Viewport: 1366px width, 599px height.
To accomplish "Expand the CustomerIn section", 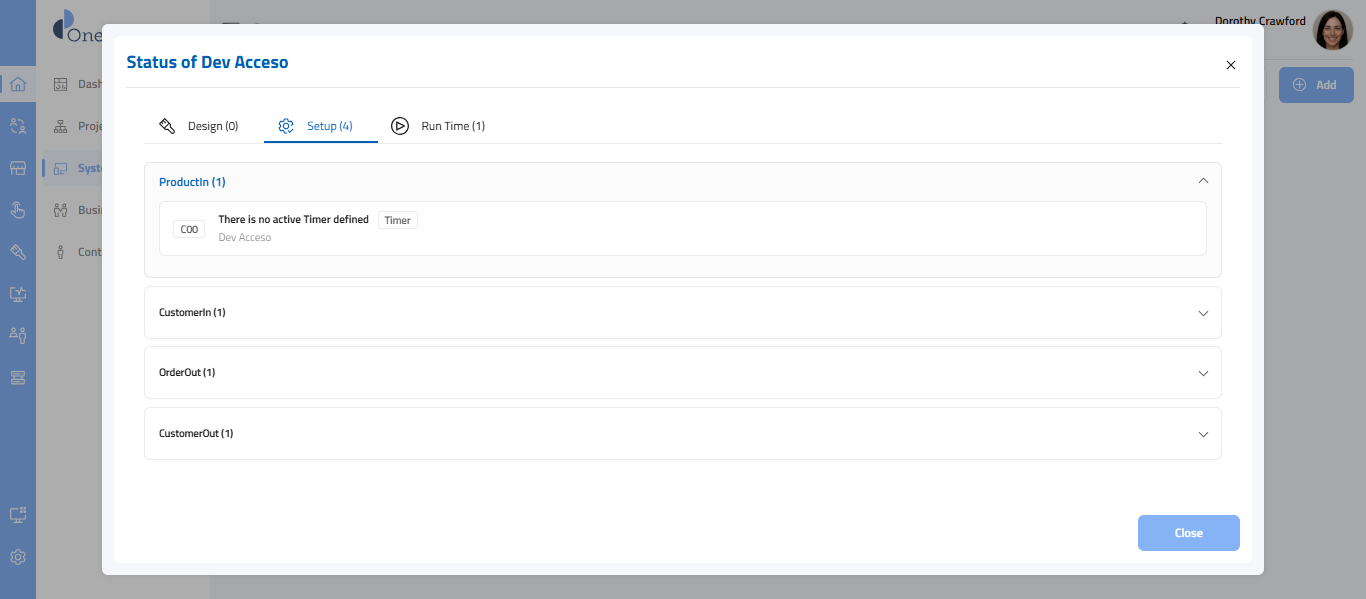I will coord(1203,313).
